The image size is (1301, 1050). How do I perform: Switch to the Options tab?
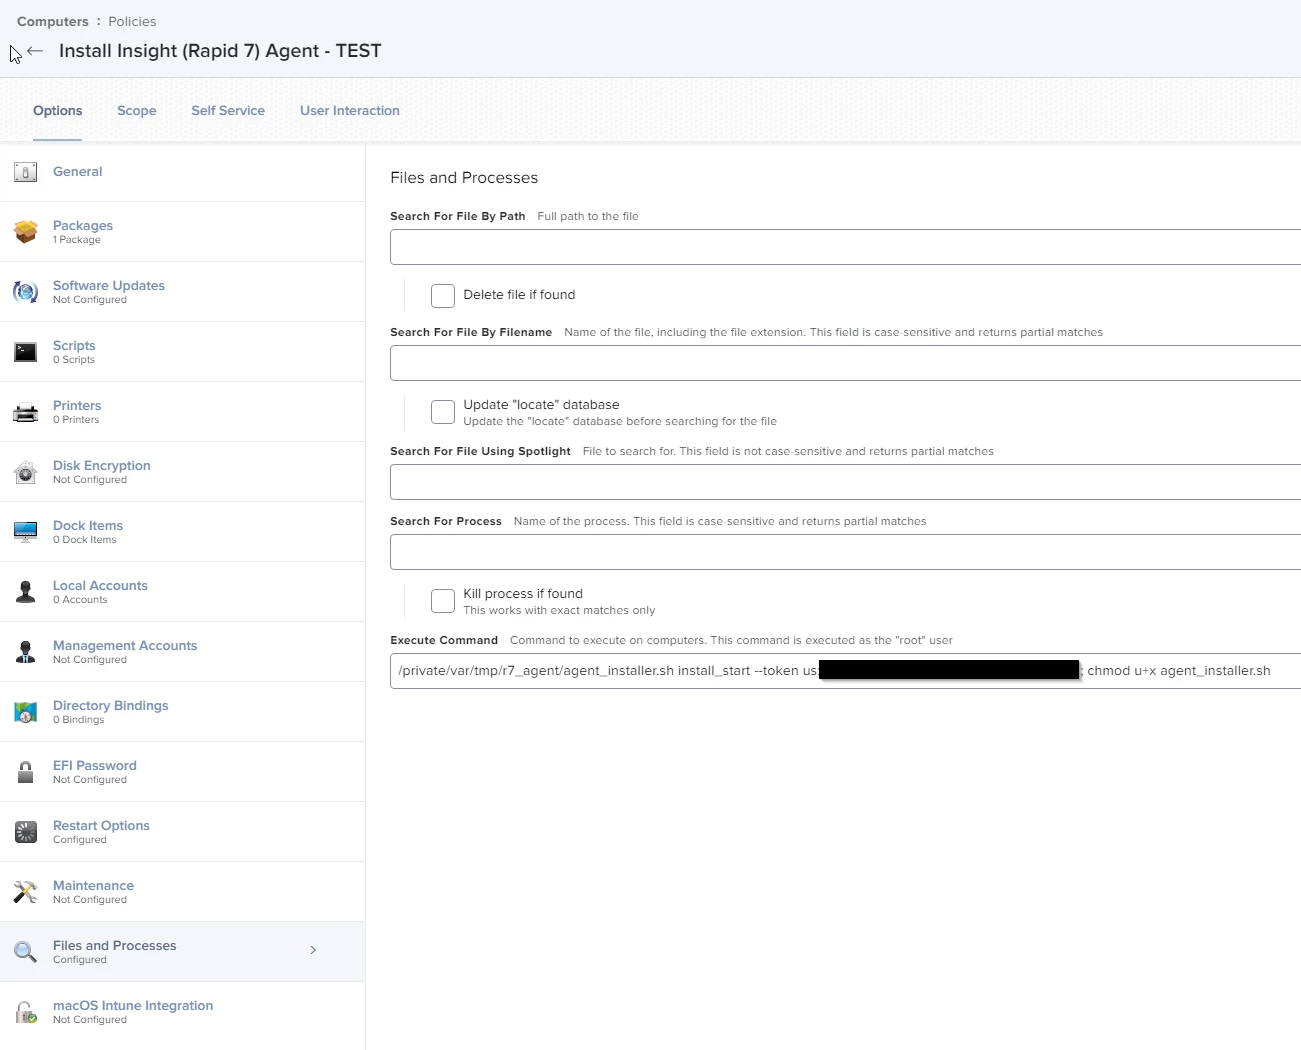click(58, 111)
